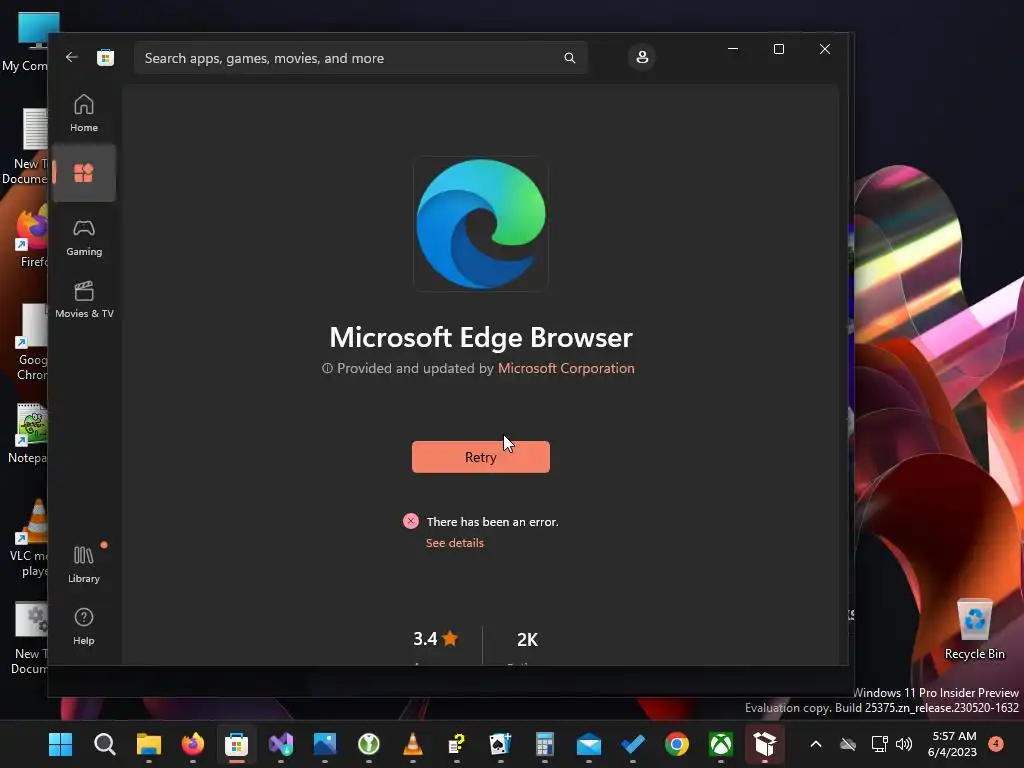Expand the hidden system tray icons chevron
Image resolution: width=1024 pixels, height=768 pixels.
click(816, 744)
